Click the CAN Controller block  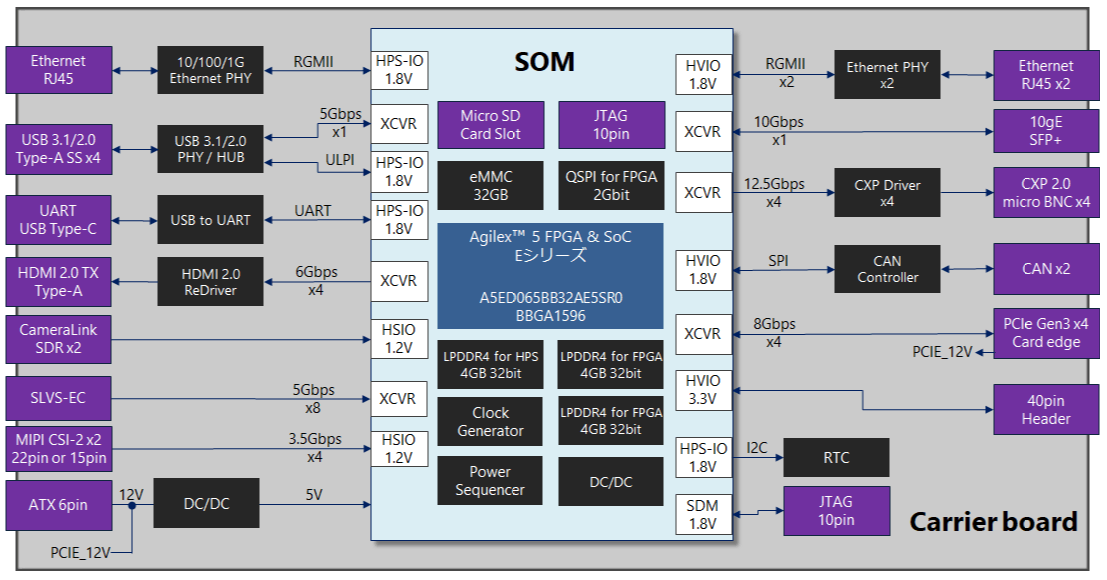point(887,269)
